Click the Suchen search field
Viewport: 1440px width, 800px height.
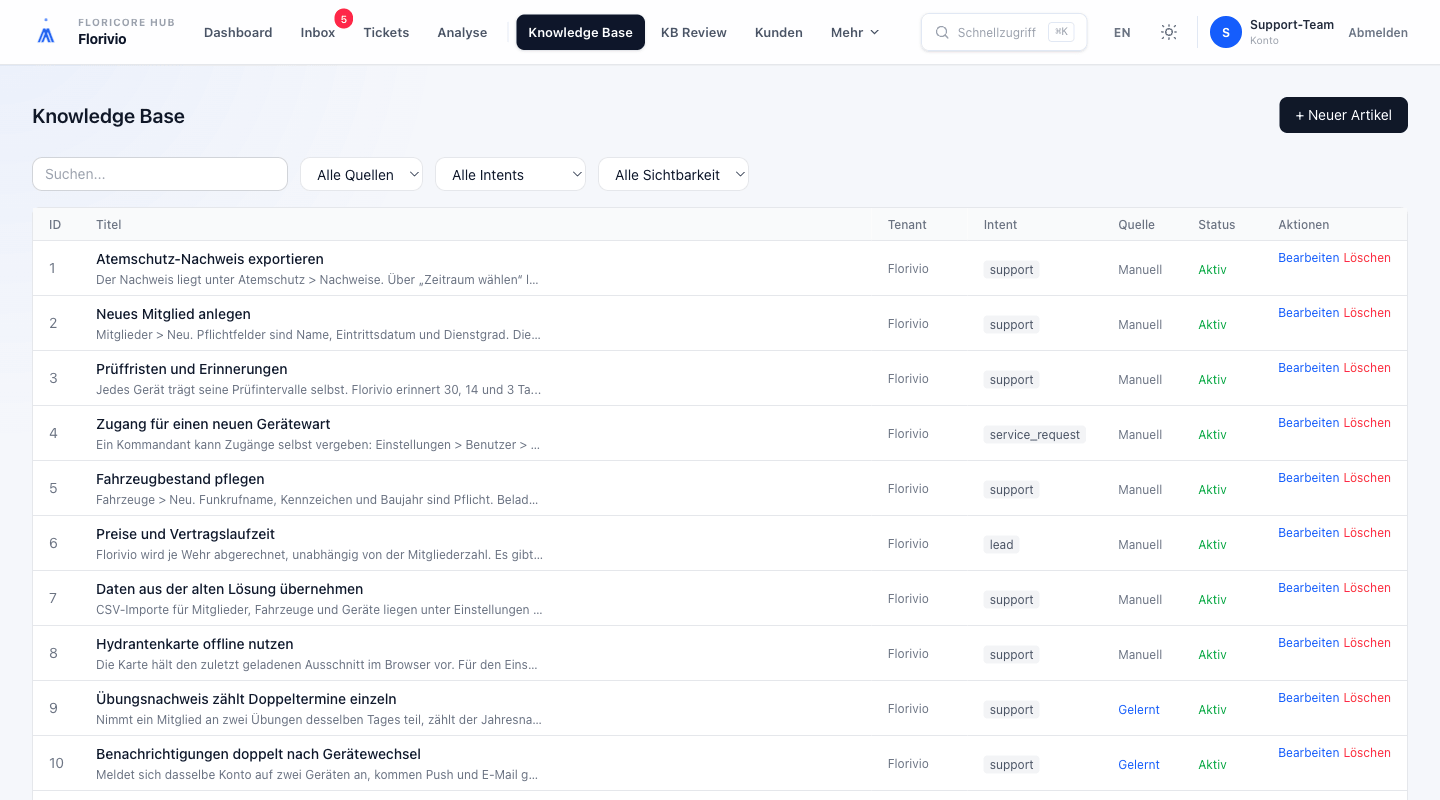click(160, 174)
